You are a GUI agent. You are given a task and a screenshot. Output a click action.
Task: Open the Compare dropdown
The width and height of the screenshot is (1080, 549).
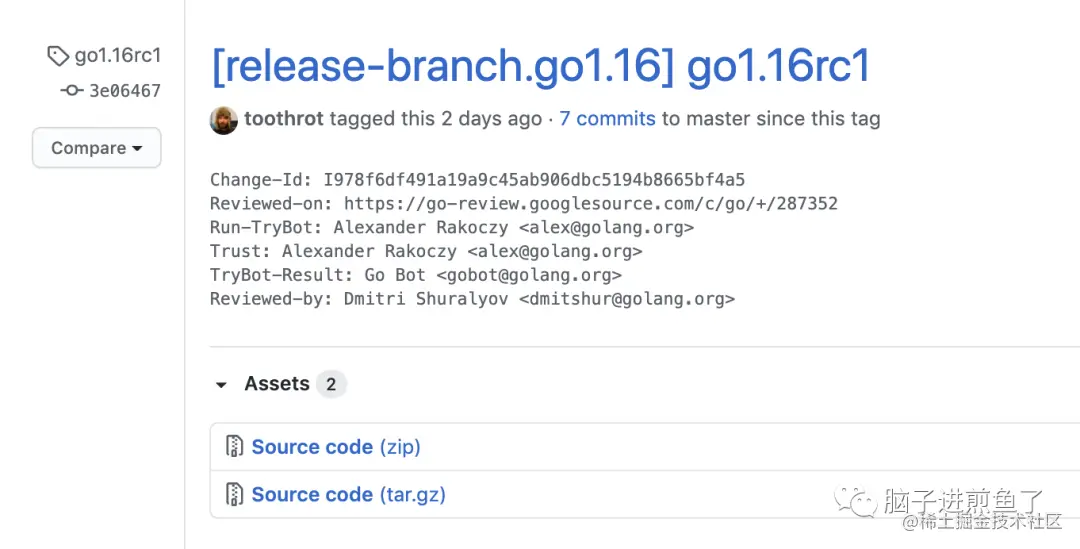96,148
